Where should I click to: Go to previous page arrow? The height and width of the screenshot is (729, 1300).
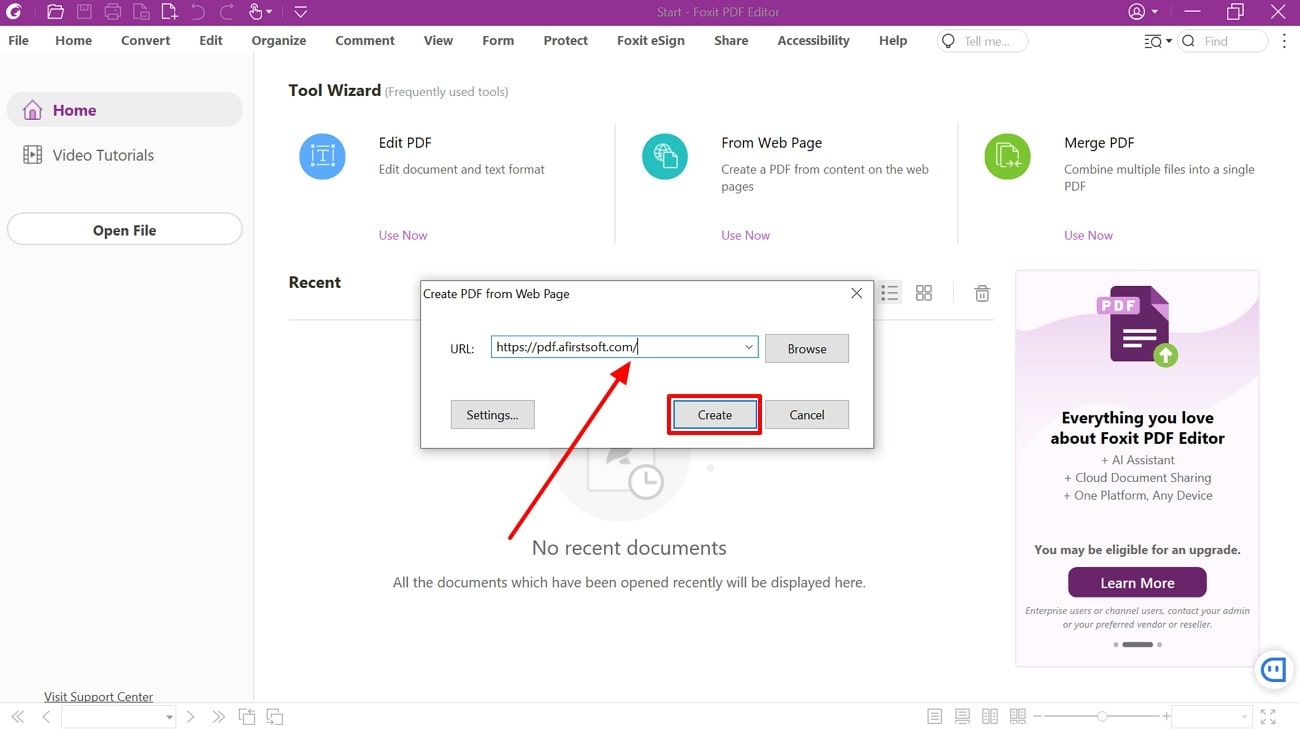[x=46, y=717]
